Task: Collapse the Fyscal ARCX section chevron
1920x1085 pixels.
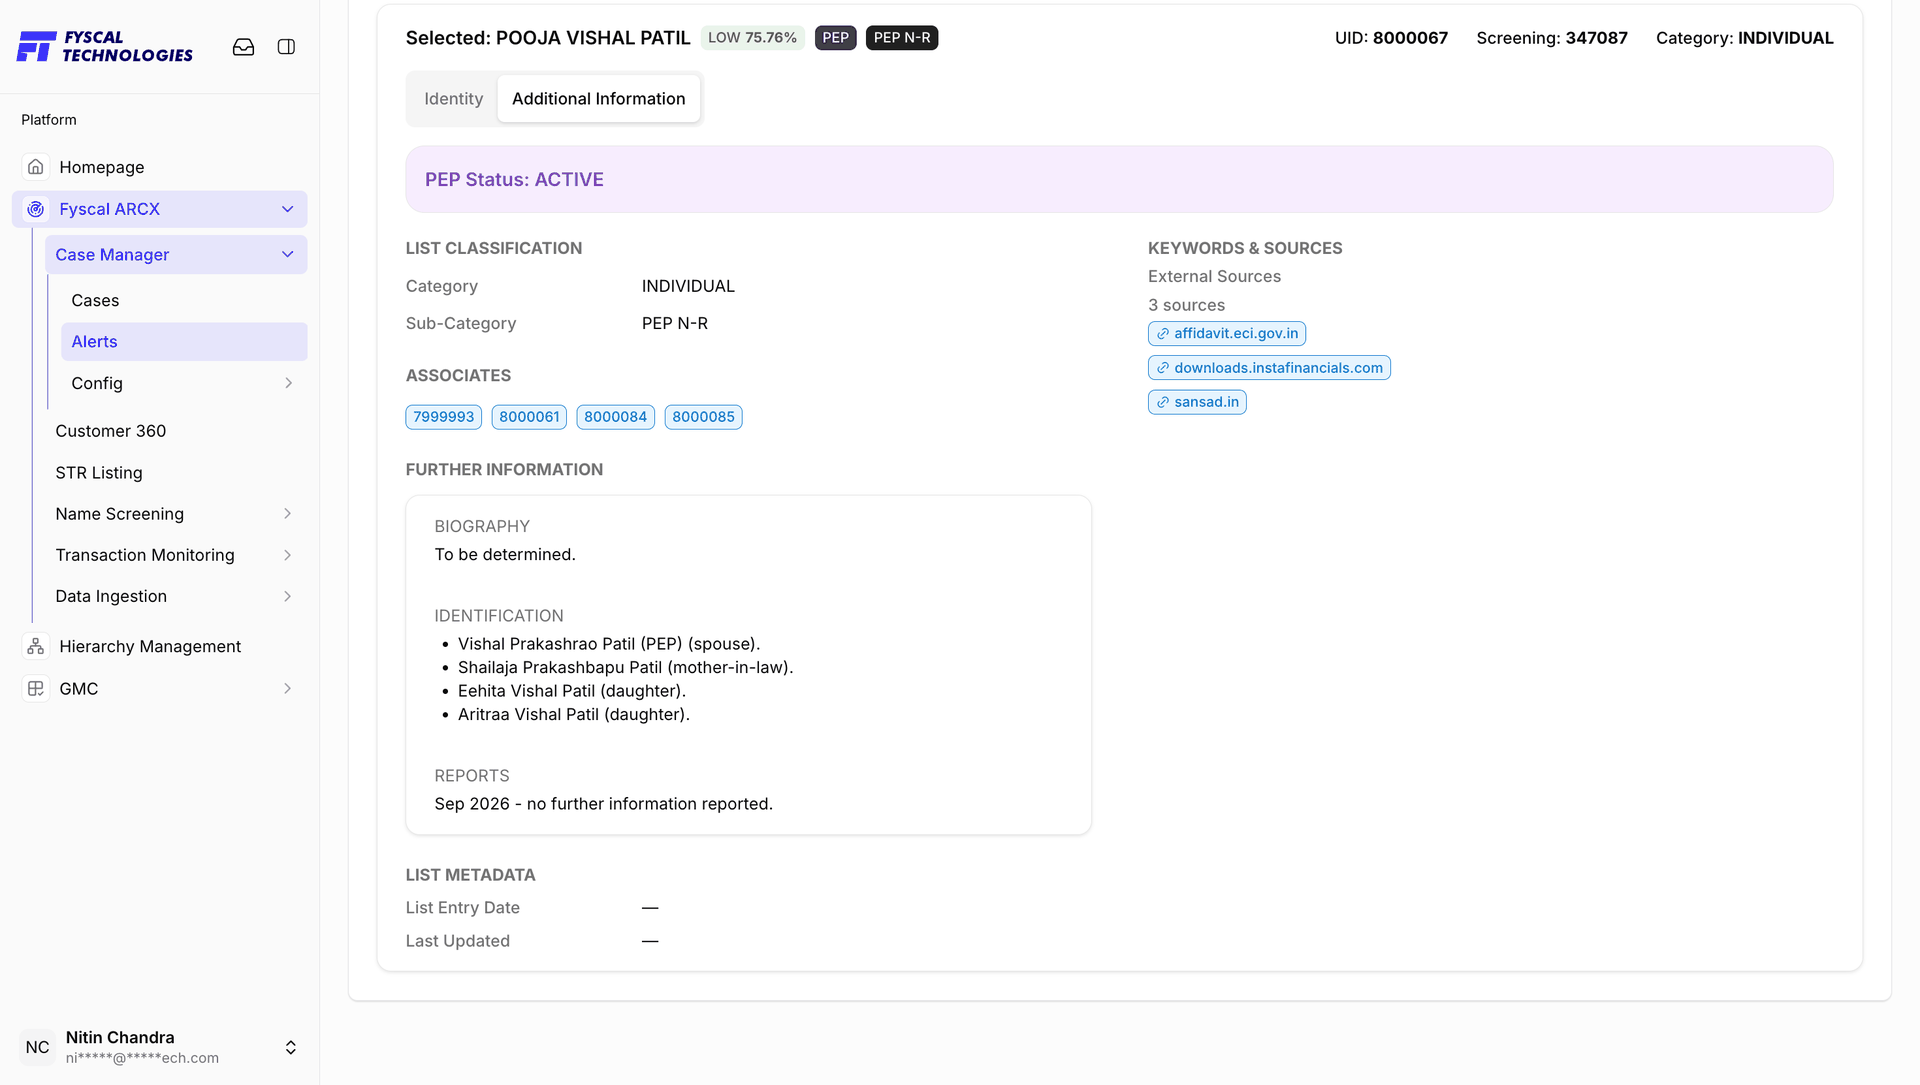Action: 288,209
